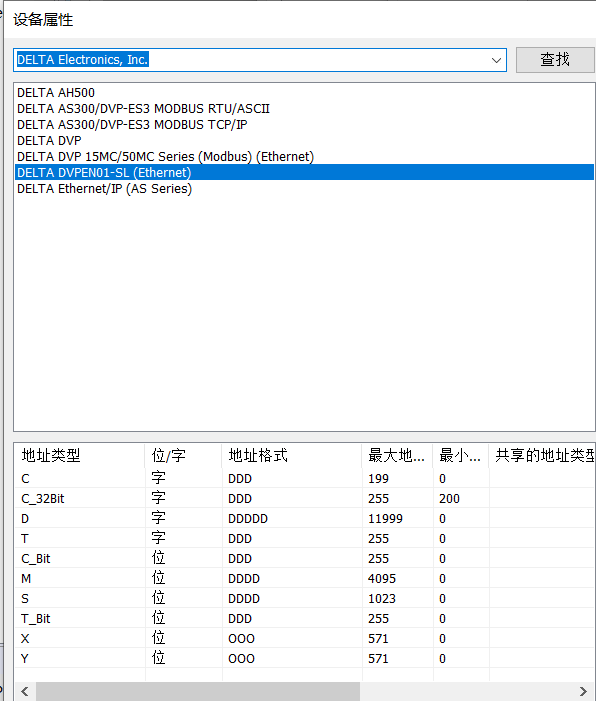Click the 最大地... column header
596x701 pixels.
(397, 456)
